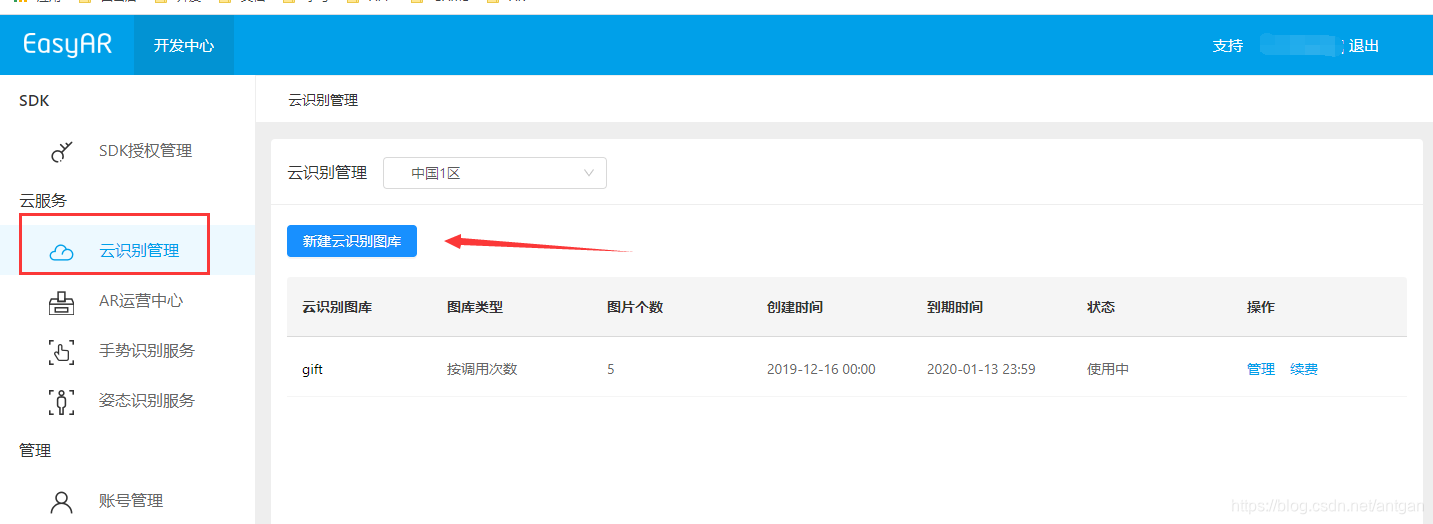Click the 云识别管理 breadcrumb title
1433x524 pixels.
(x=323, y=100)
